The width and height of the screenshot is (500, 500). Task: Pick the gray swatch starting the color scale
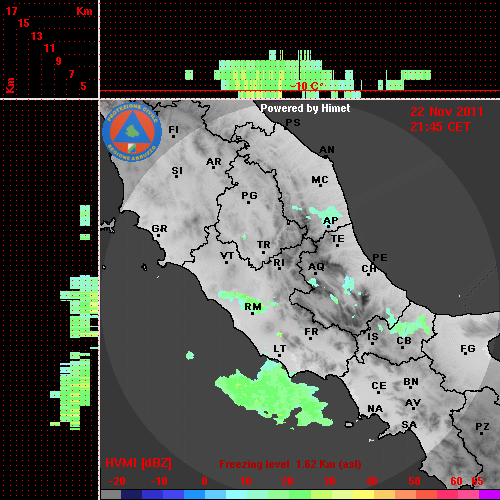tap(111, 494)
